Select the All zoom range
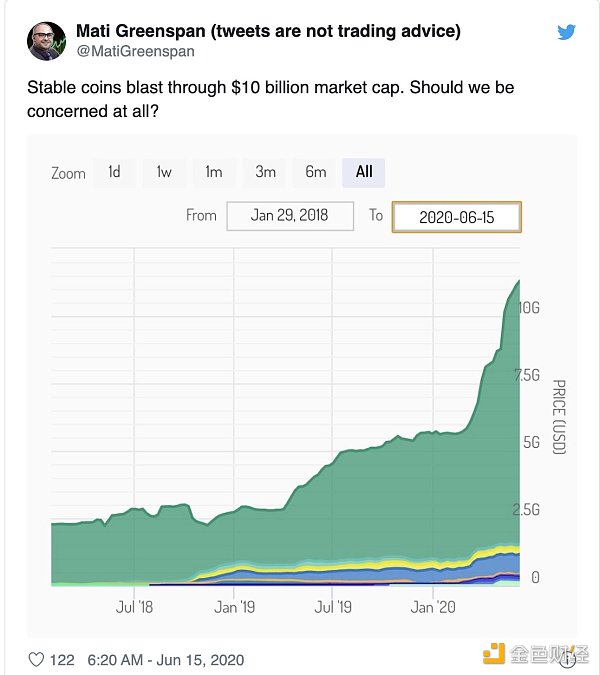The image size is (600, 675). (364, 172)
